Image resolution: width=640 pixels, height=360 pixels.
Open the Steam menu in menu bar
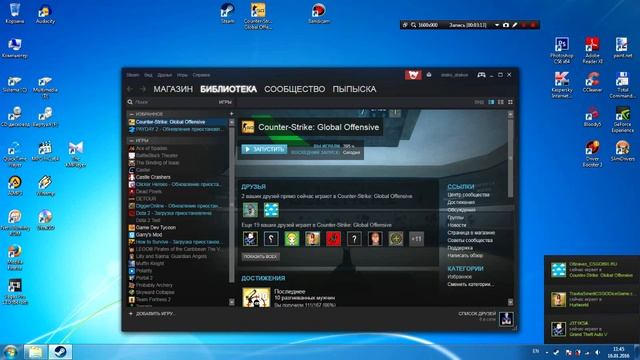pos(133,75)
